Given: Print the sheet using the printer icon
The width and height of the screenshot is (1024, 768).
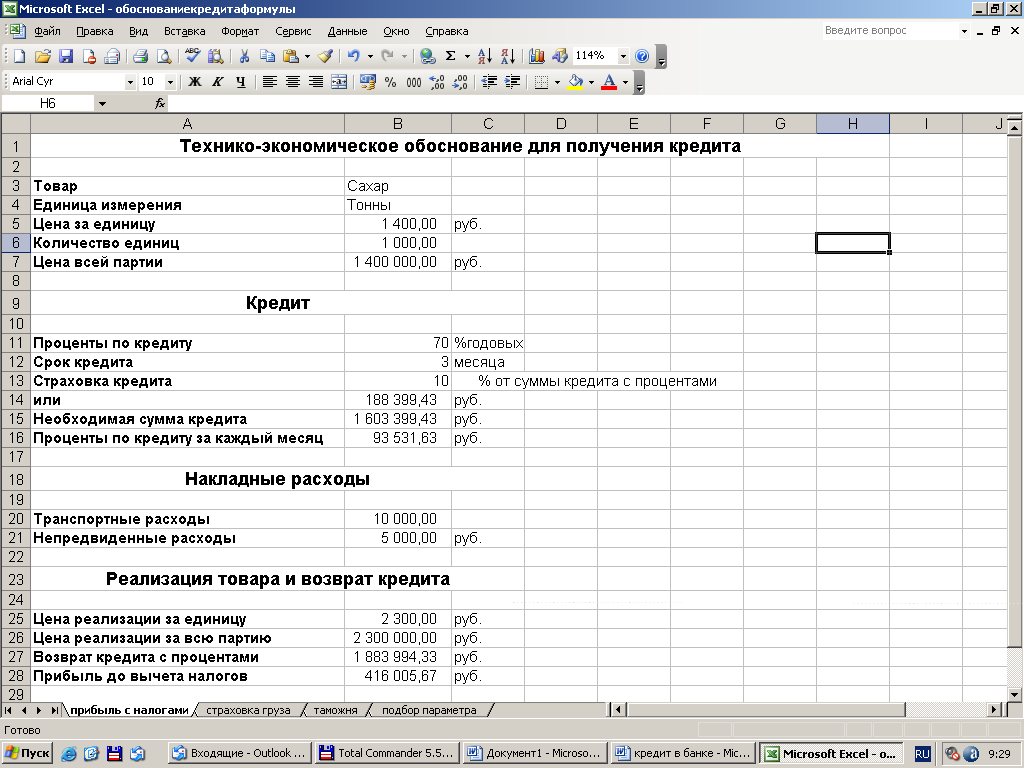Looking at the screenshot, I should click(x=140, y=56).
